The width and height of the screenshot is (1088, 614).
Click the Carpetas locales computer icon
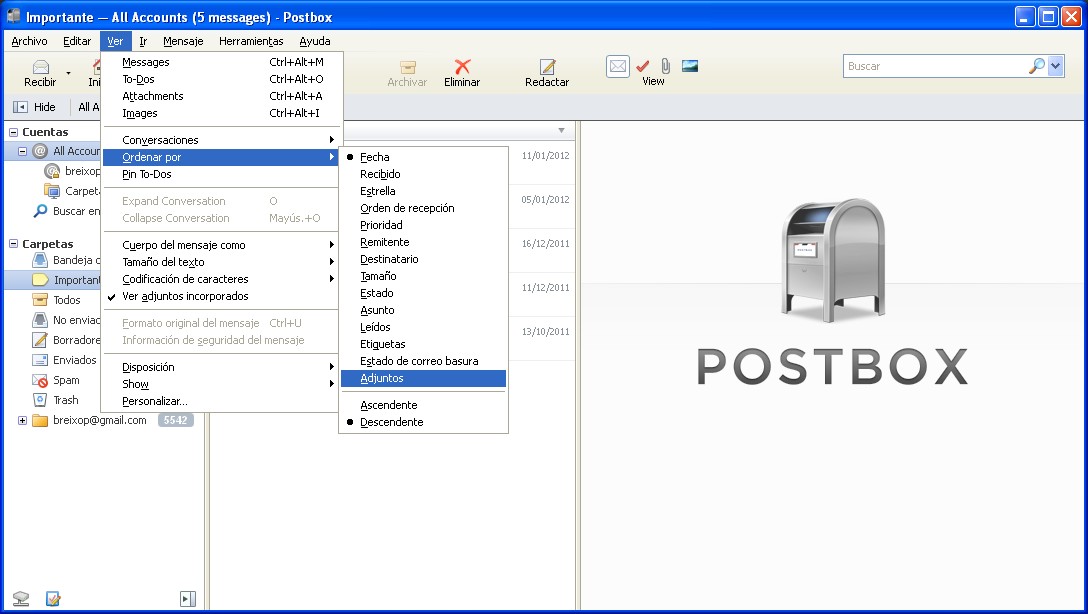52,191
